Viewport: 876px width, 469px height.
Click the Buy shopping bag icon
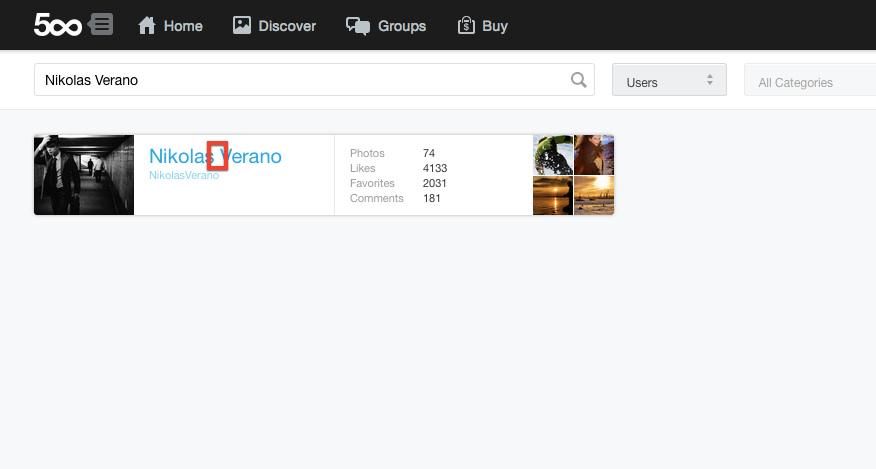[x=466, y=25]
